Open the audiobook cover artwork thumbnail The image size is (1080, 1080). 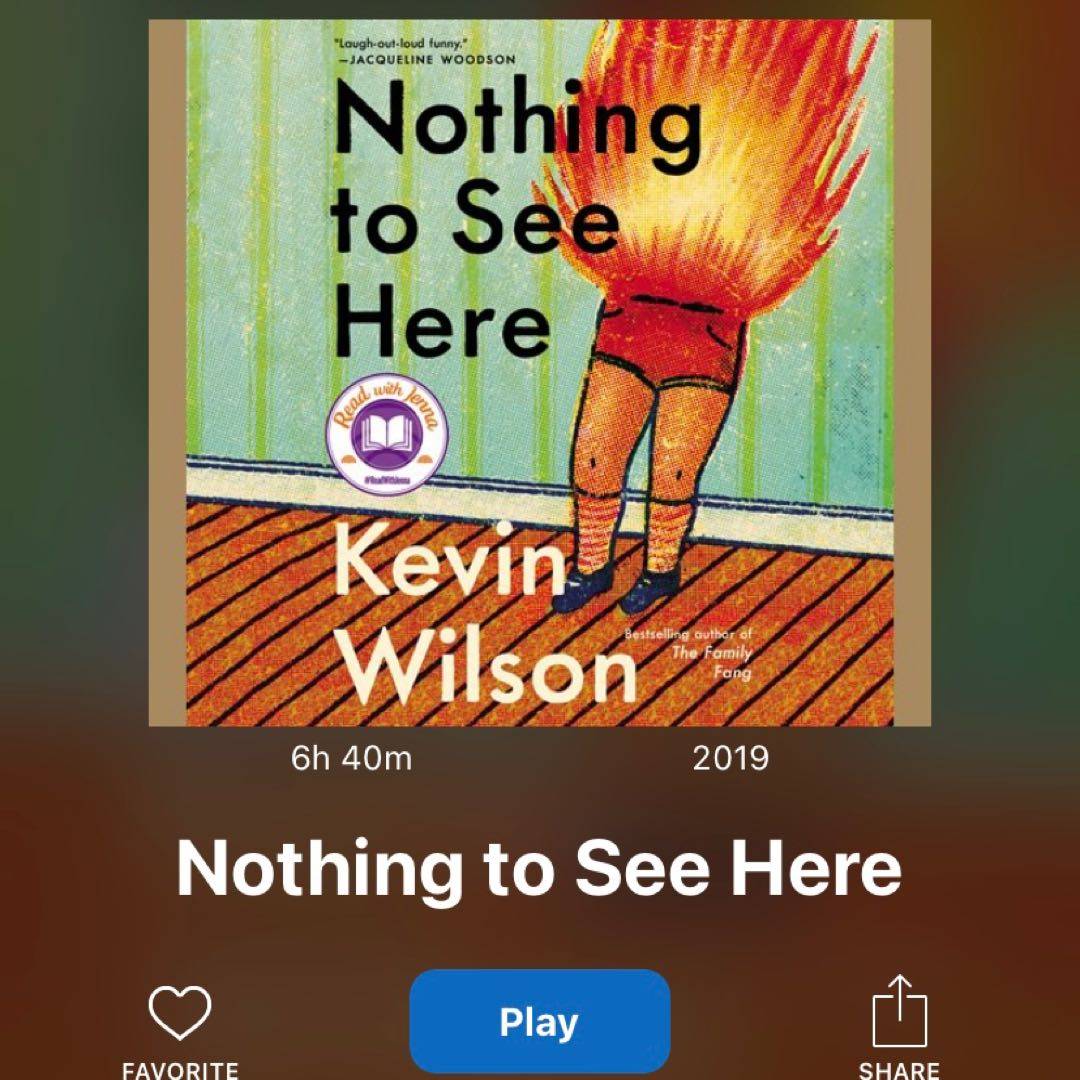539,373
